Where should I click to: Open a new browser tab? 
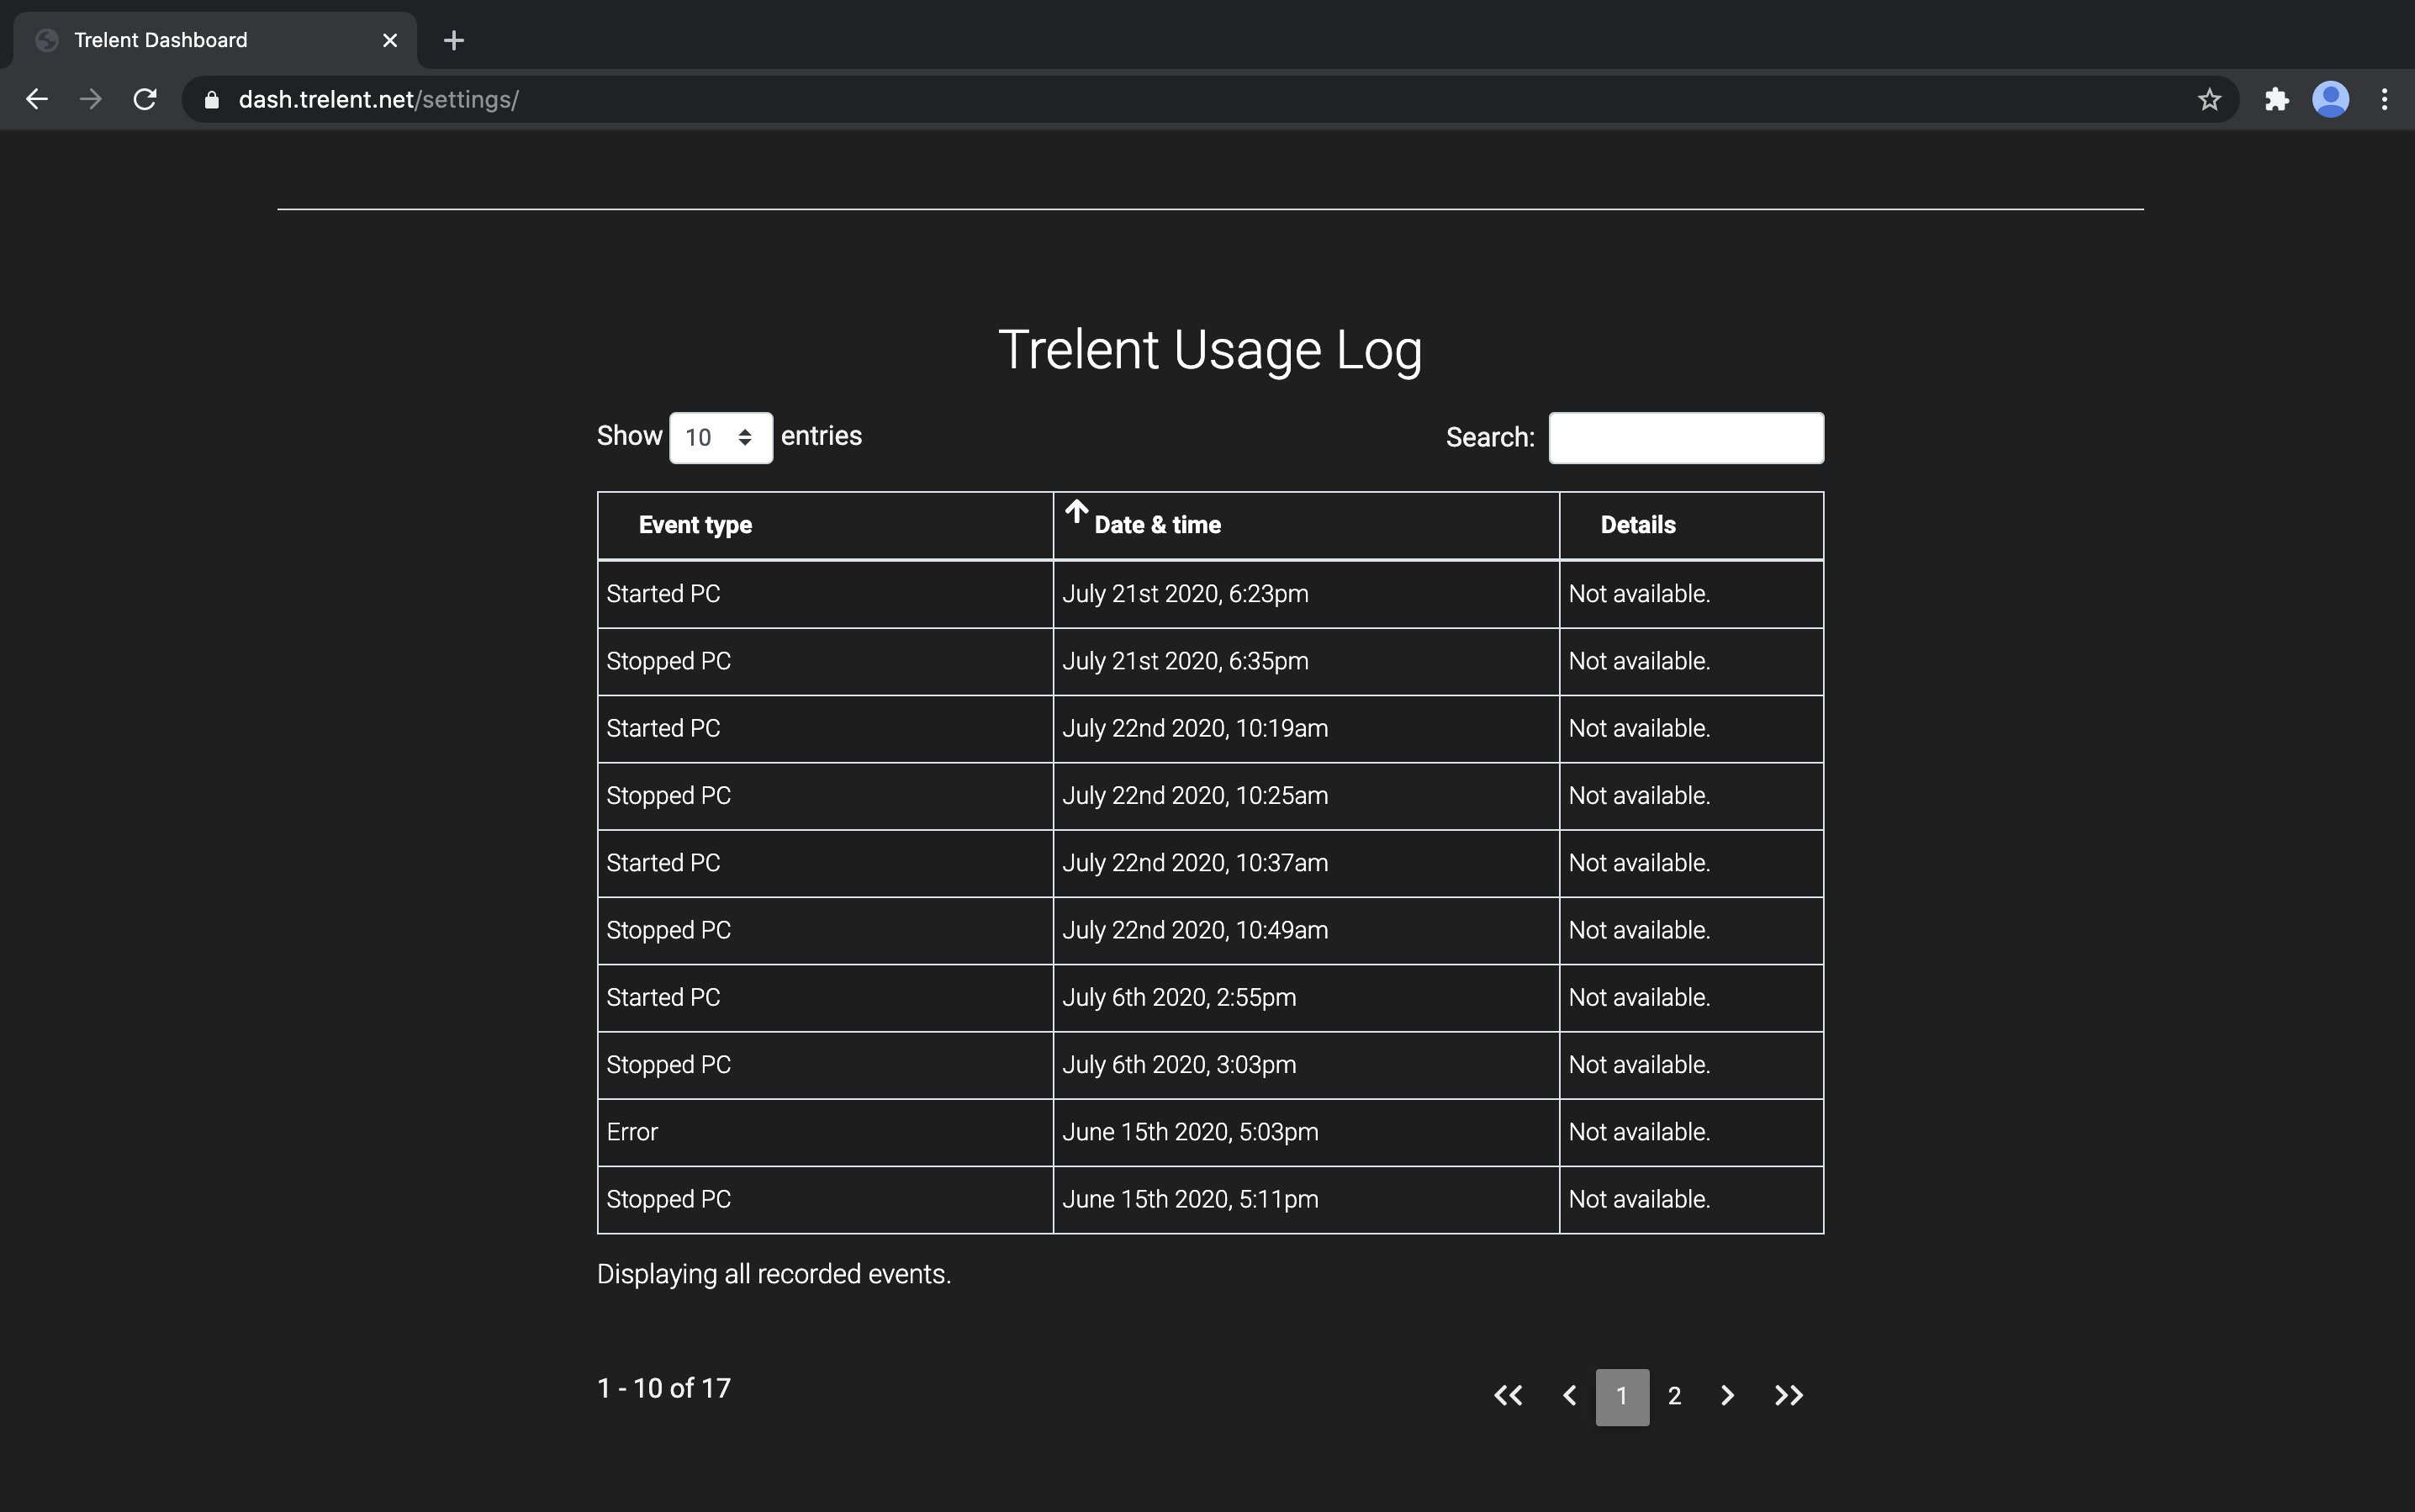point(453,40)
